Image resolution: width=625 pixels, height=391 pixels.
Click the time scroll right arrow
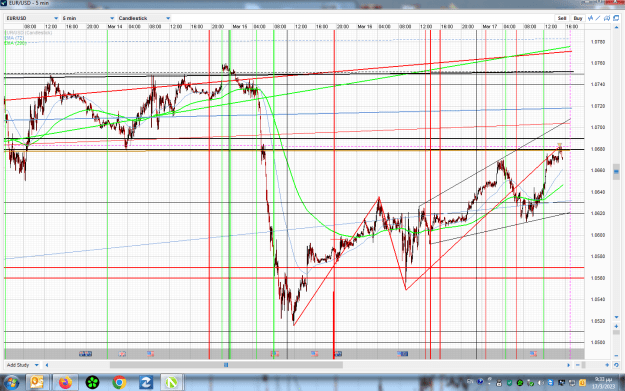coord(568,365)
